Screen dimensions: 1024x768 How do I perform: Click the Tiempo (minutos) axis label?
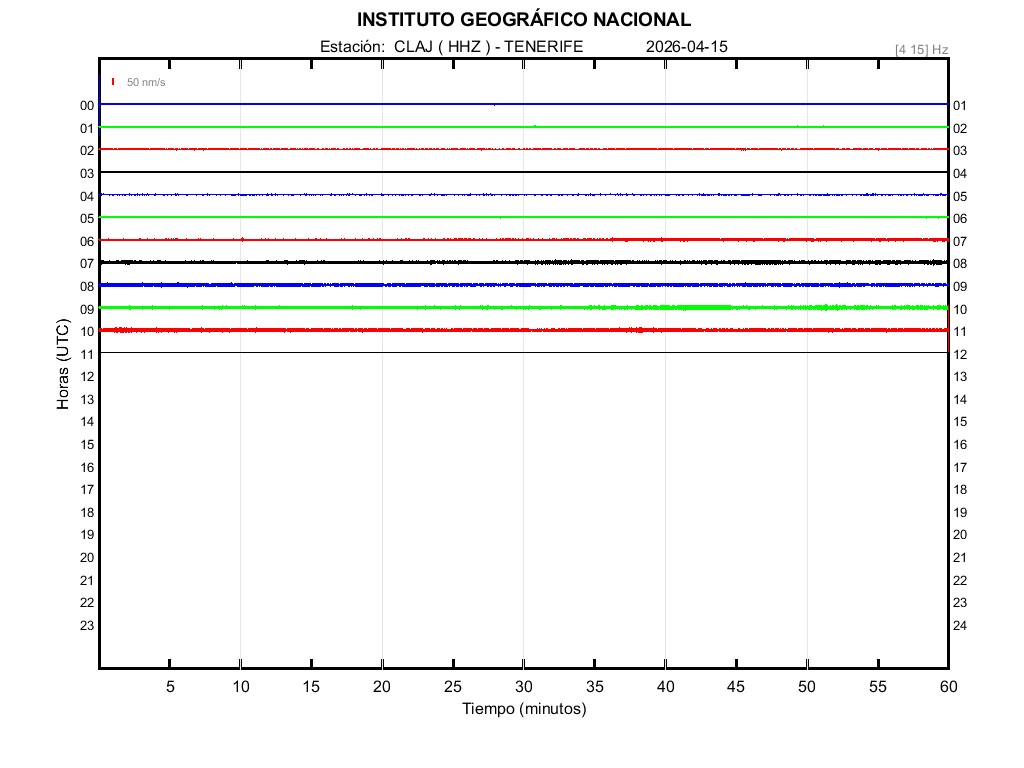[523, 709]
